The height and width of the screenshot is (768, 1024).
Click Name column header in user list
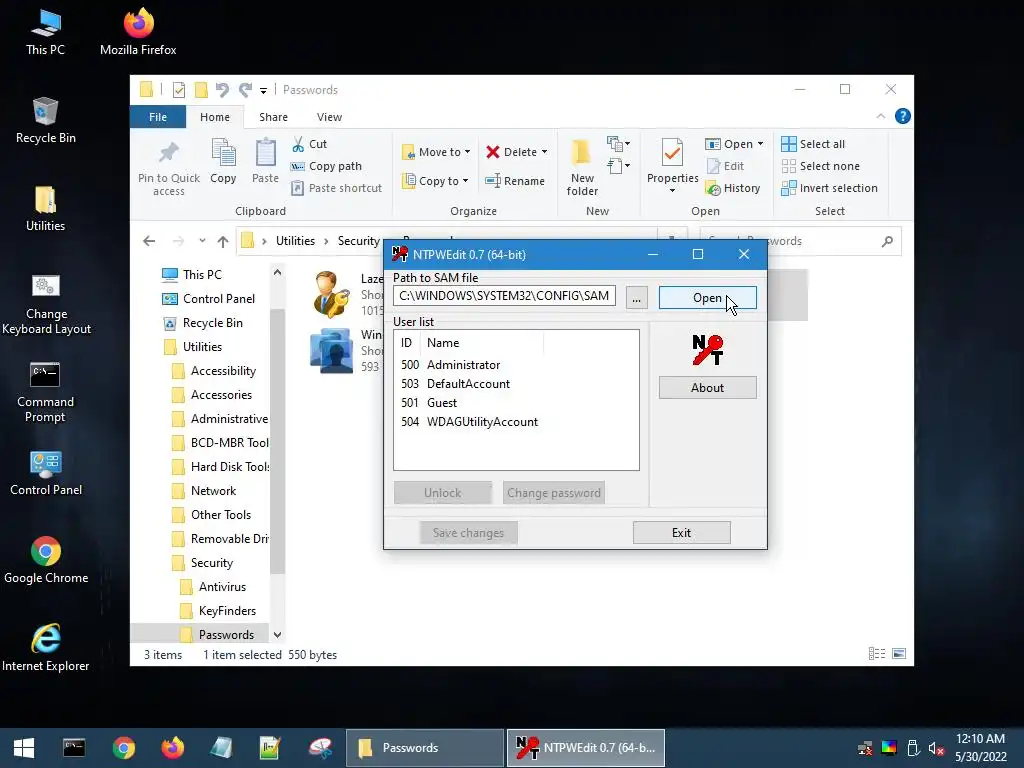tap(483, 343)
